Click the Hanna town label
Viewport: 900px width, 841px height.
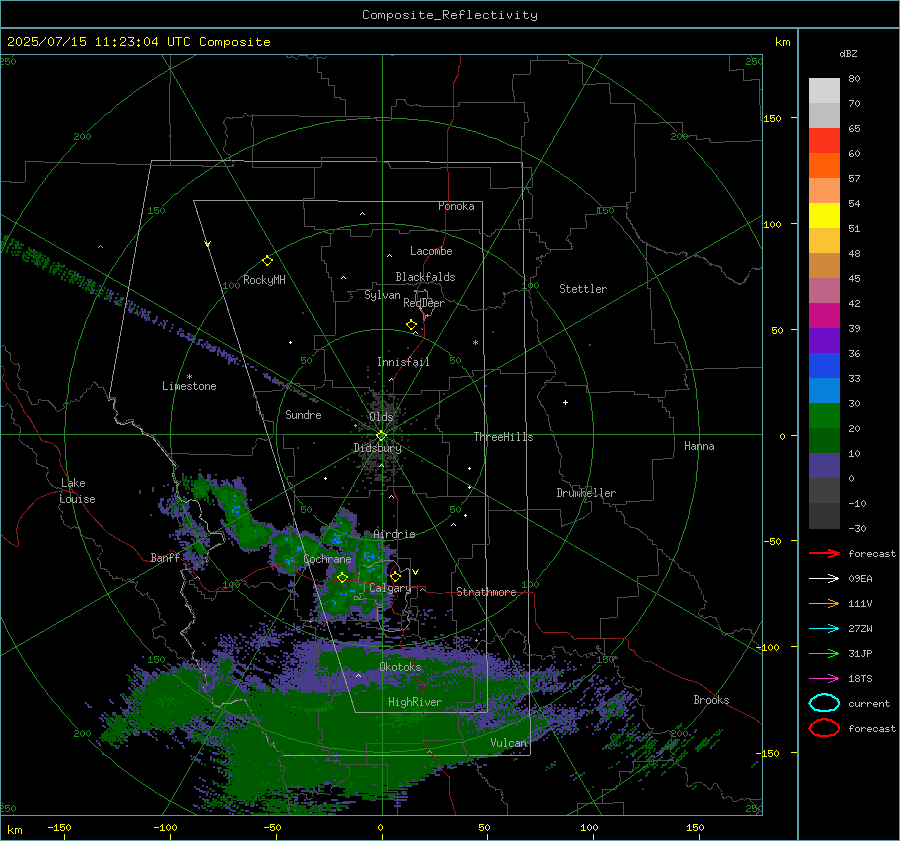coord(699,446)
